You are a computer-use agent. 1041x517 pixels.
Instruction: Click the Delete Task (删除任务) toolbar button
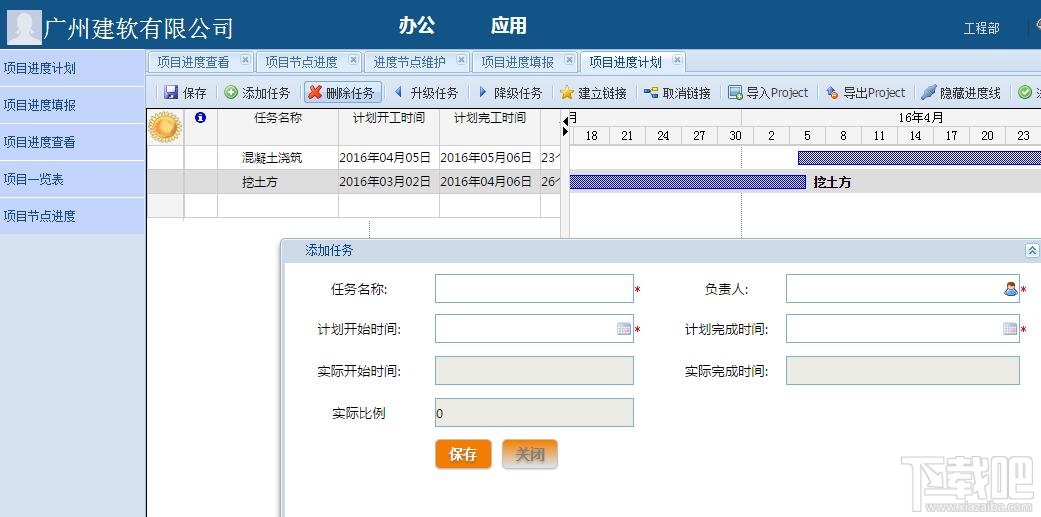pyautogui.click(x=343, y=93)
